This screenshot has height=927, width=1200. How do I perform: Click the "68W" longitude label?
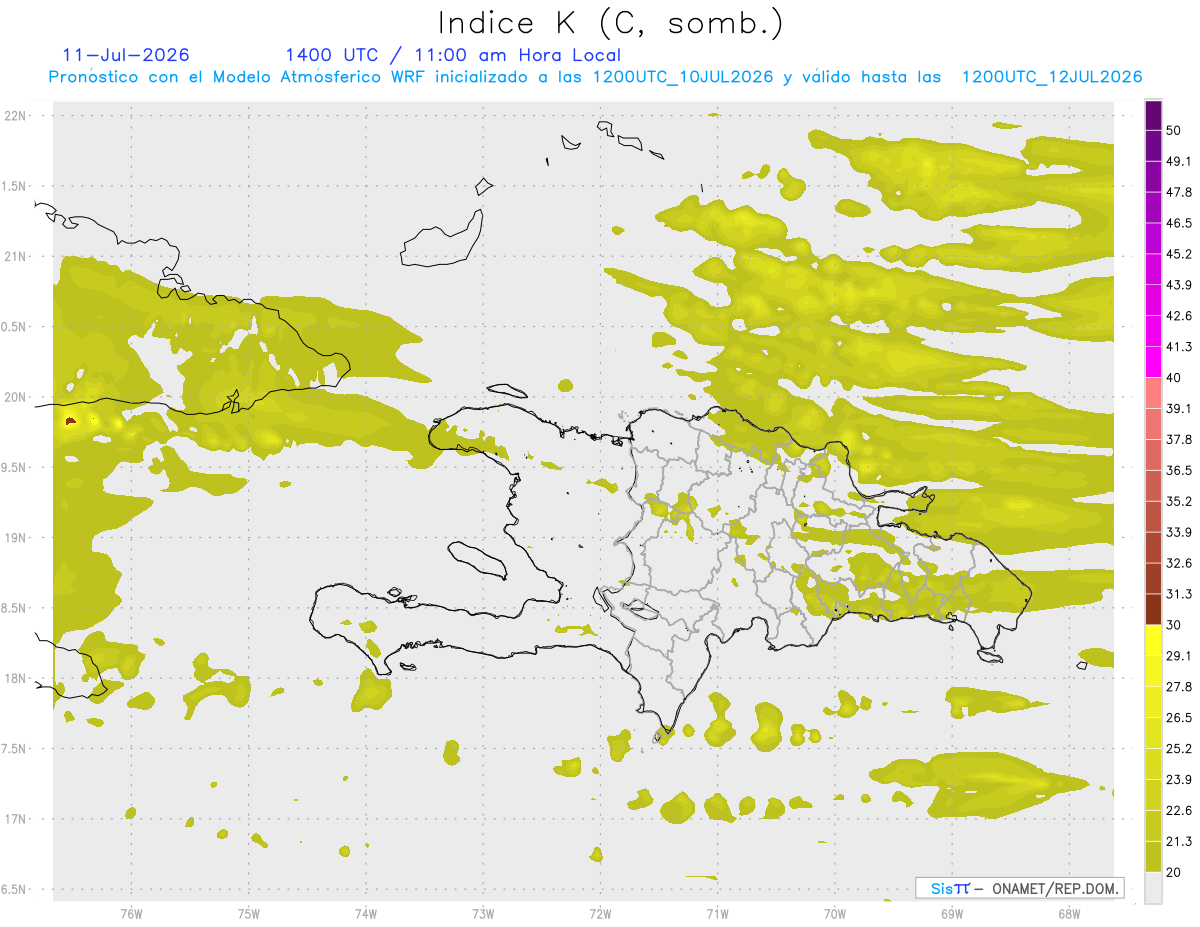click(1068, 914)
